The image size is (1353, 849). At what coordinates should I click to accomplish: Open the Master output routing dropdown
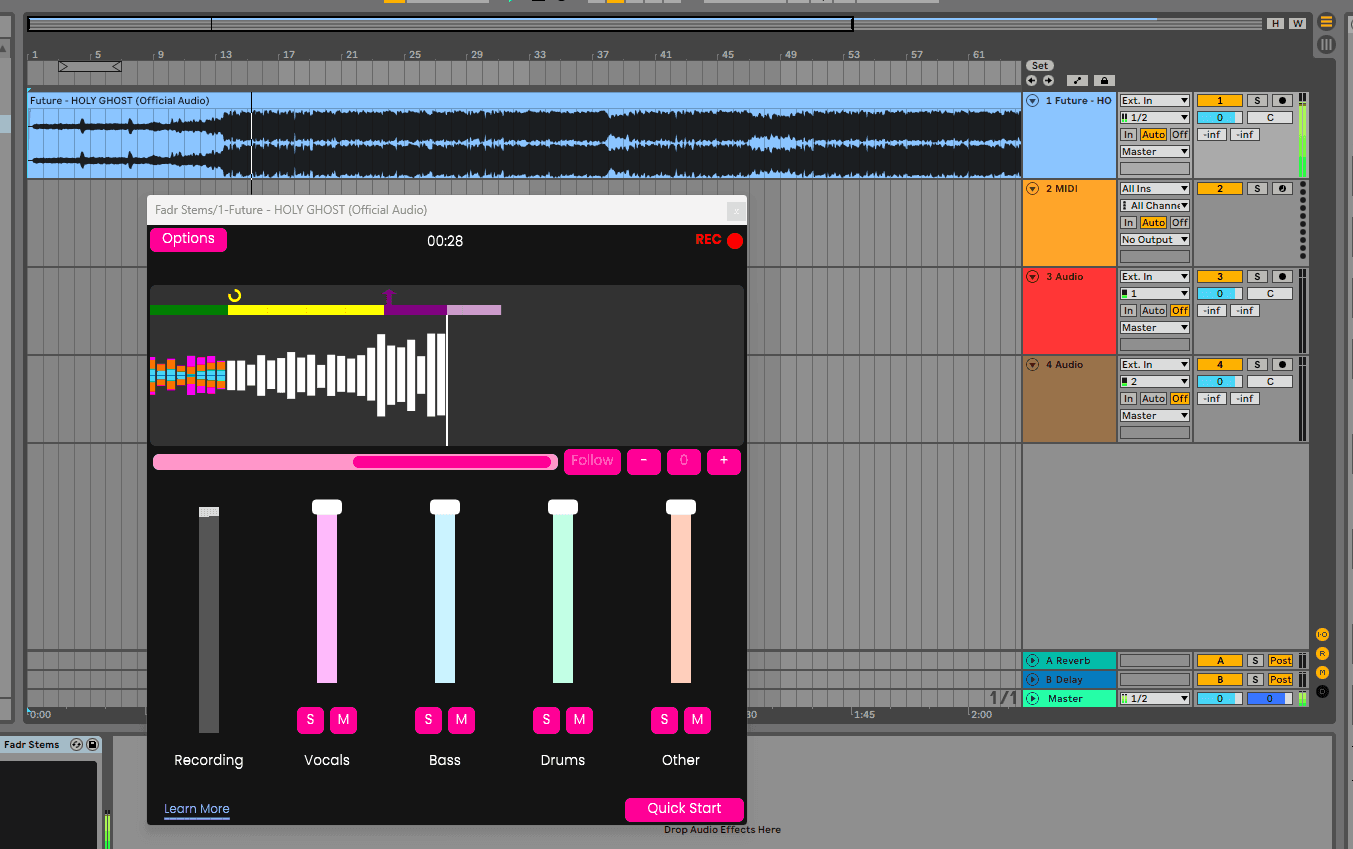tap(1154, 151)
